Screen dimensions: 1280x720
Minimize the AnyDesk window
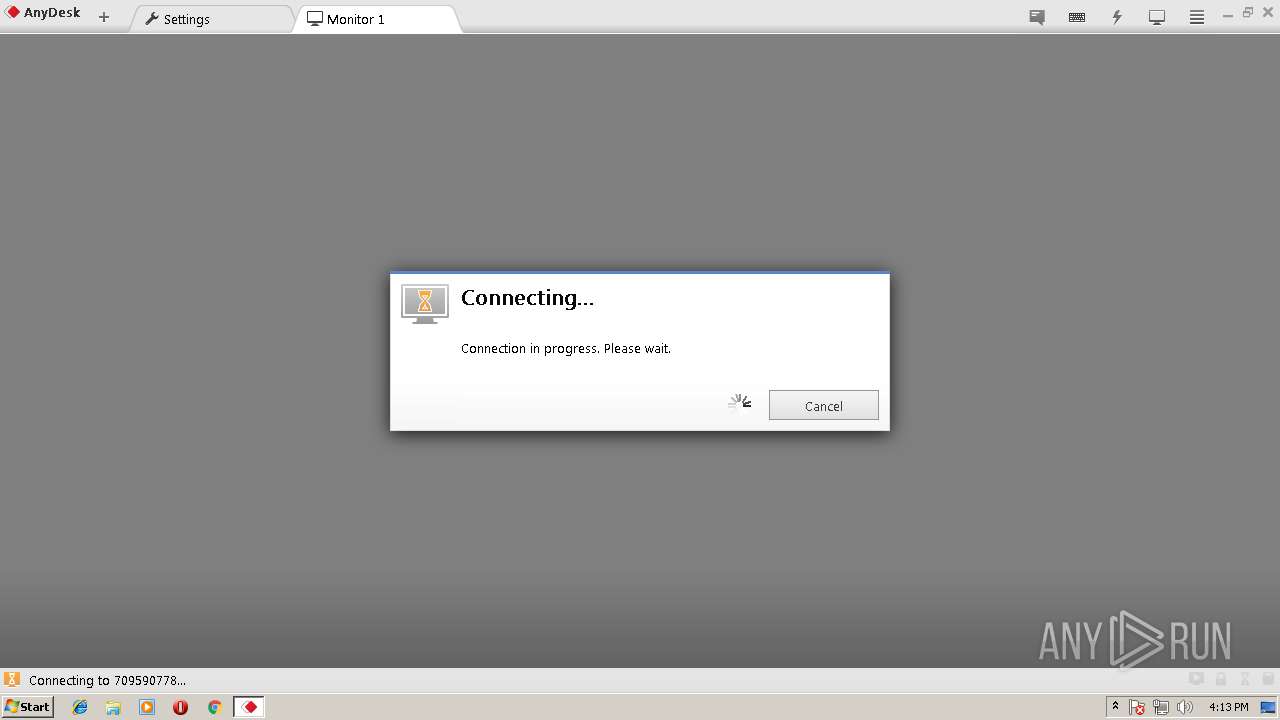click(x=1228, y=14)
